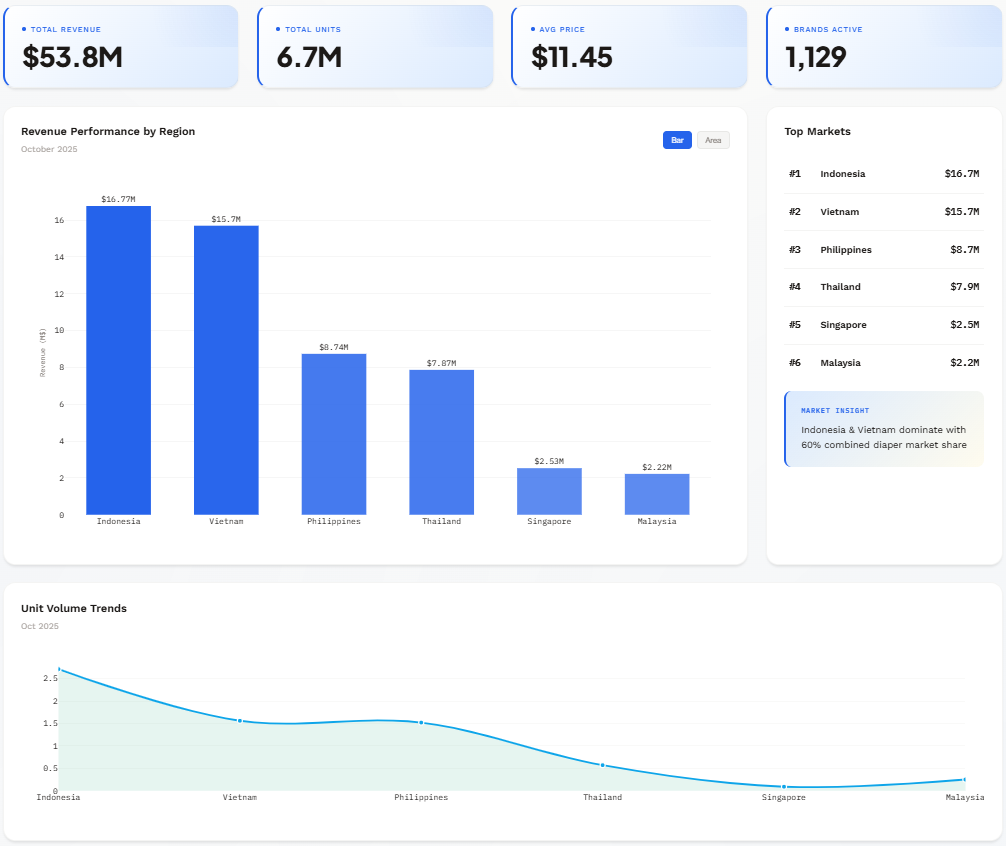Viewport: 1006px width, 846px height.
Task: Click the Vietnam revenue bar
Action: pyautogui.click(x=226, y=370)
